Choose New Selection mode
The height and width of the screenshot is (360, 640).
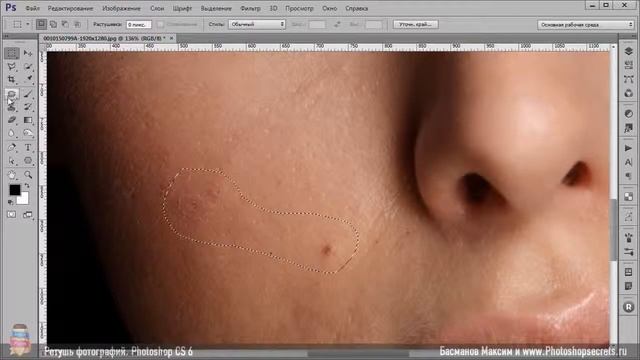click(41, 24)
